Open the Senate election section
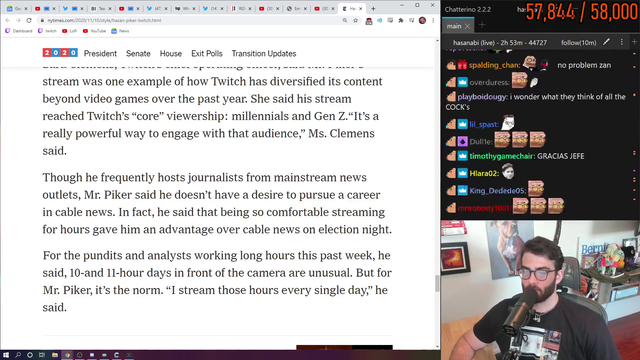Viewport: 640px width, 360px height. (x=138, y=53)
